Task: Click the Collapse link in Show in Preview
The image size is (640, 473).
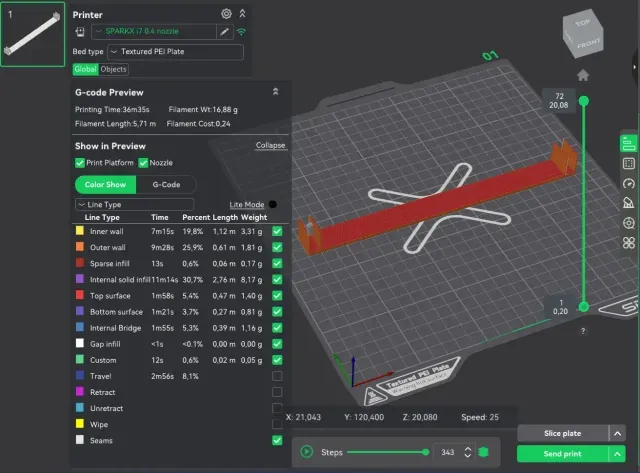Action: (270, 145)
